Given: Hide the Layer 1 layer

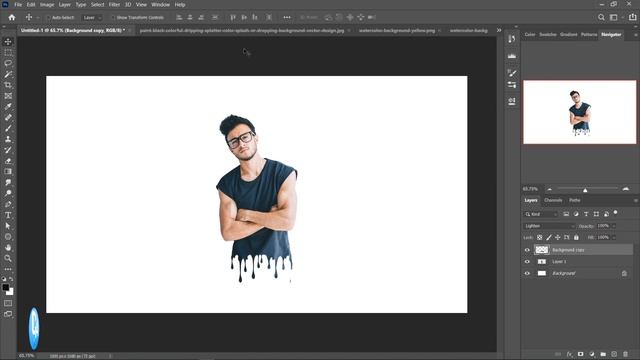Looking at the screenshot, I should (x=527, y=262).
